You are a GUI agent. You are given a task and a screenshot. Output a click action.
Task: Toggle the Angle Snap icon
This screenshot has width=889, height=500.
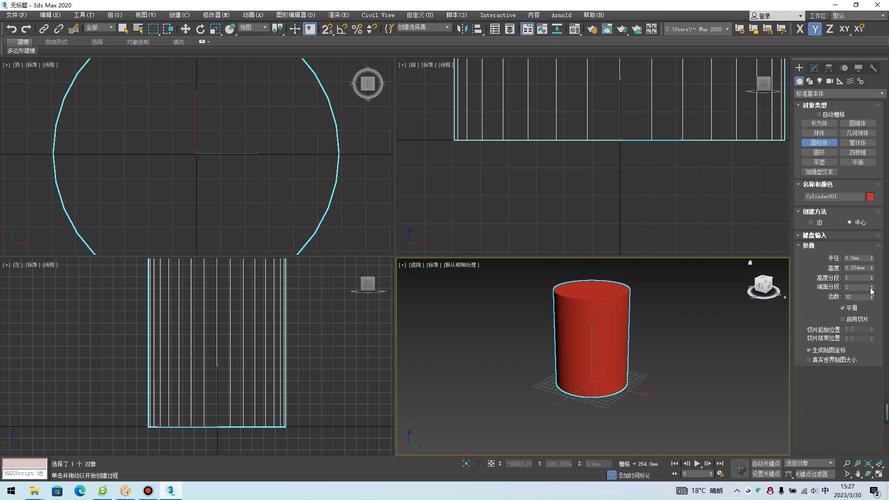click(x=342, y=29)
